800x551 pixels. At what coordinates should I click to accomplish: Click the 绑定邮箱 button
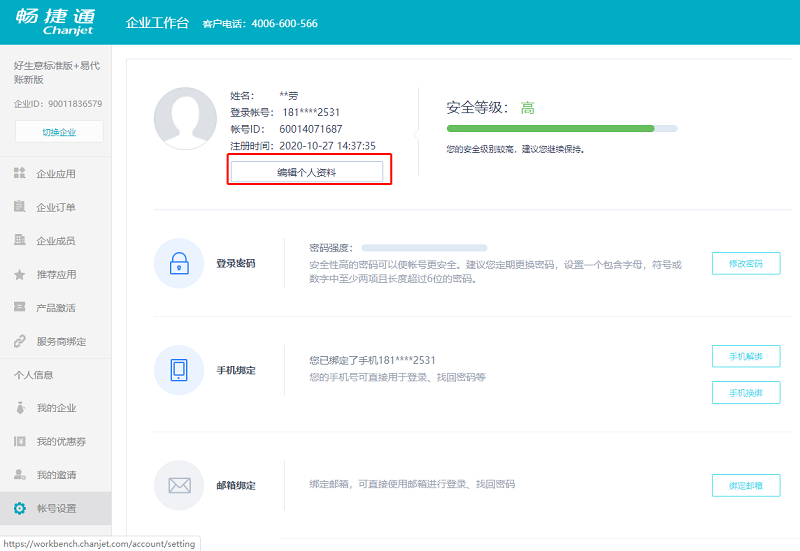(746, 485)
